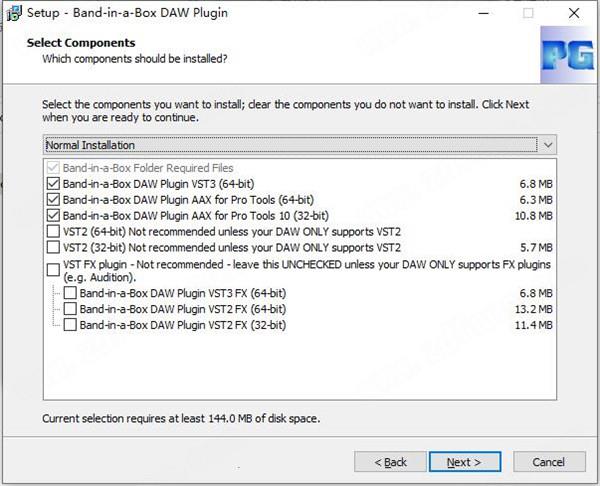600x486 pixels.
Task: Enable VST2 (32-bit) component checkbox
Action: click(x=53, y=248)
